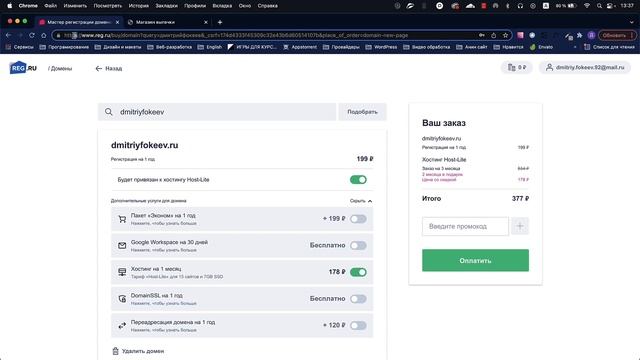Click the Хостинг Host-Lite order entry
Screen dimensions: 640x360
(444, 160)
